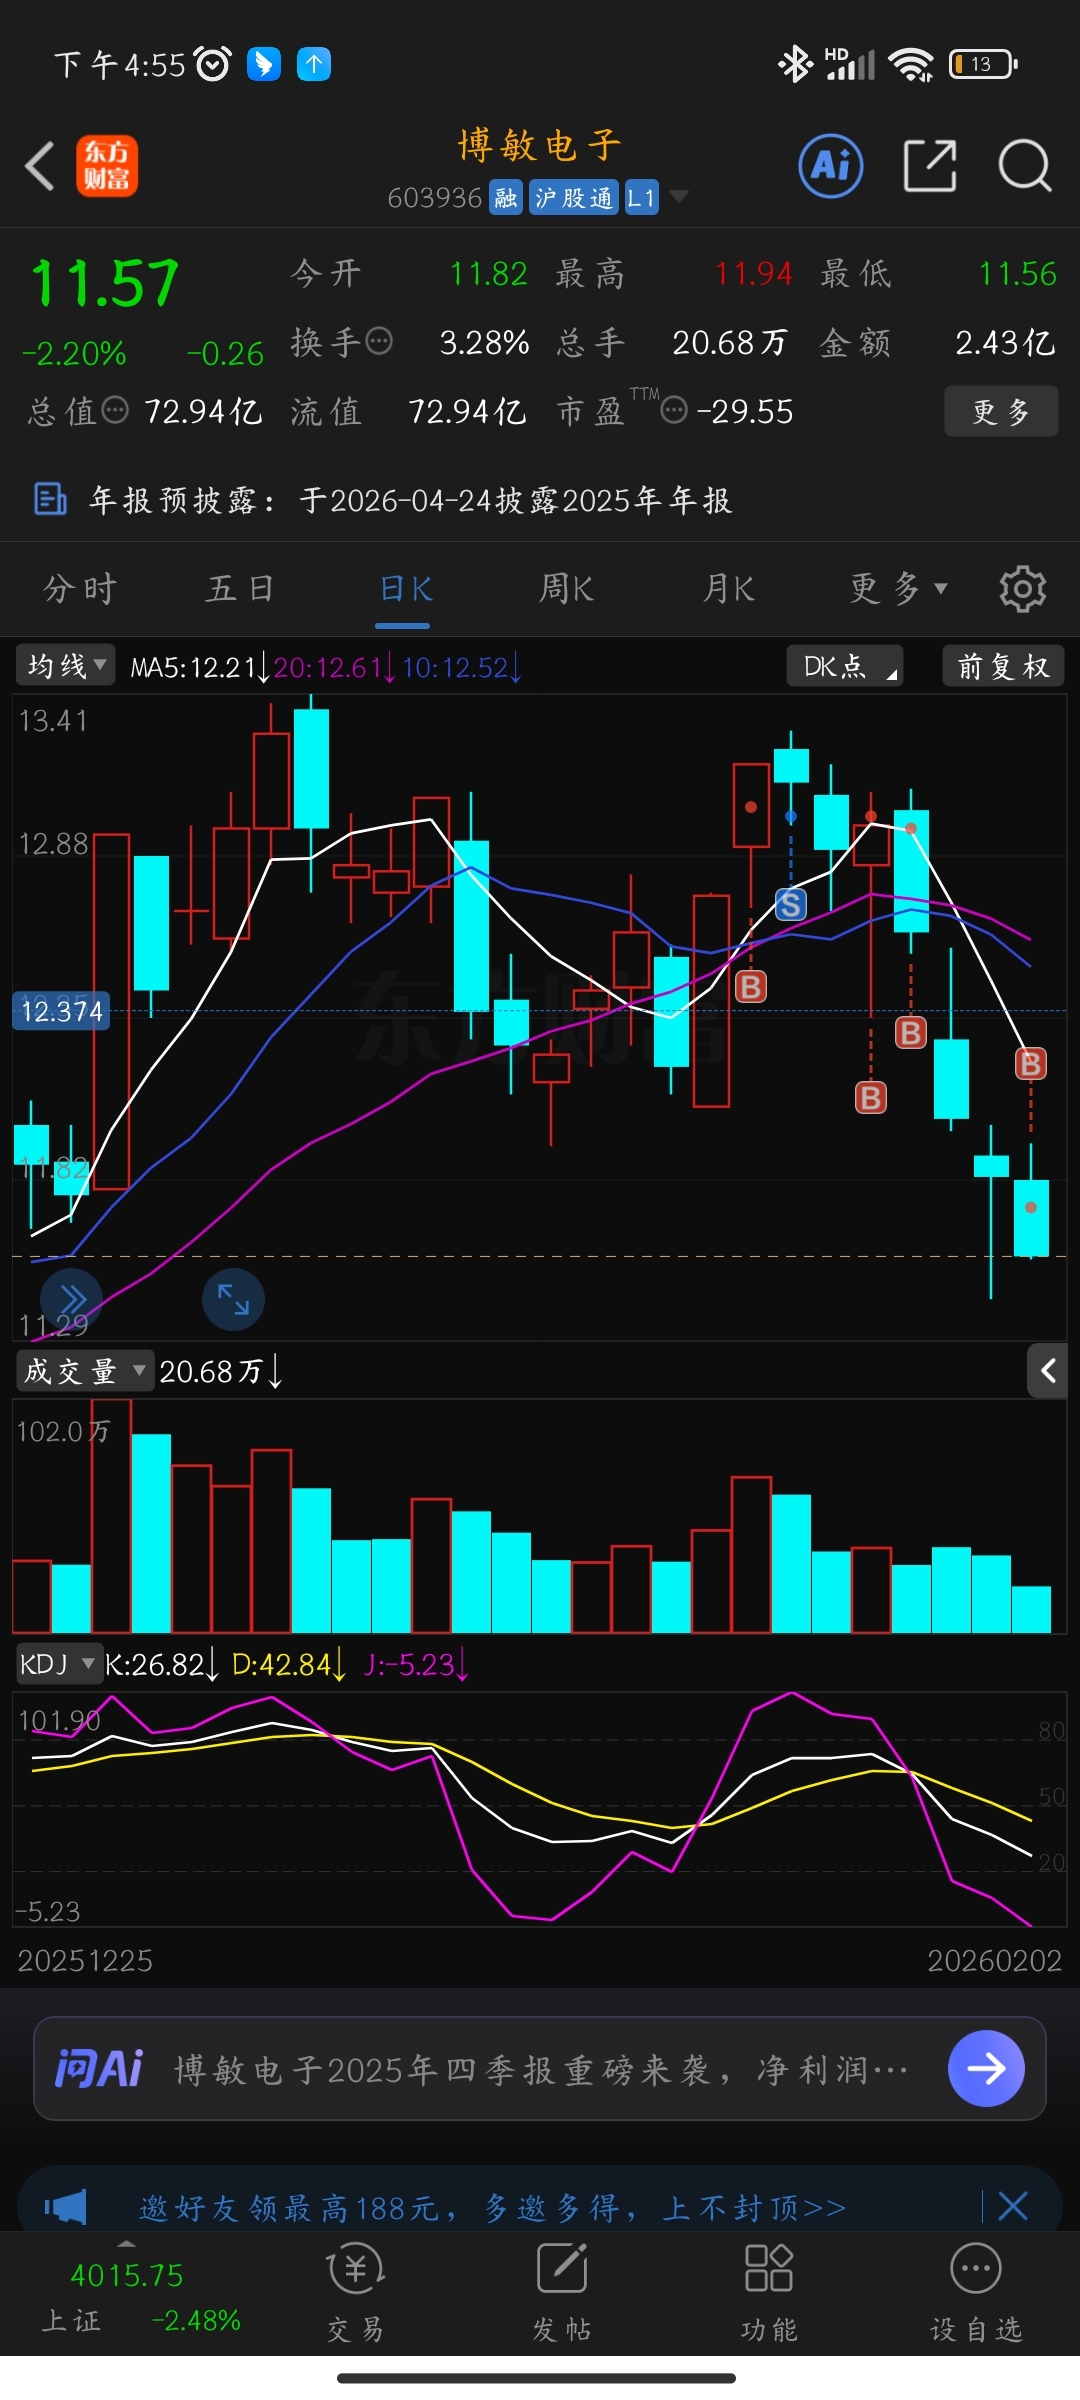1080x2400 pixels.
Task: Tap the back arrow icon
Action: tap(40, 166)
